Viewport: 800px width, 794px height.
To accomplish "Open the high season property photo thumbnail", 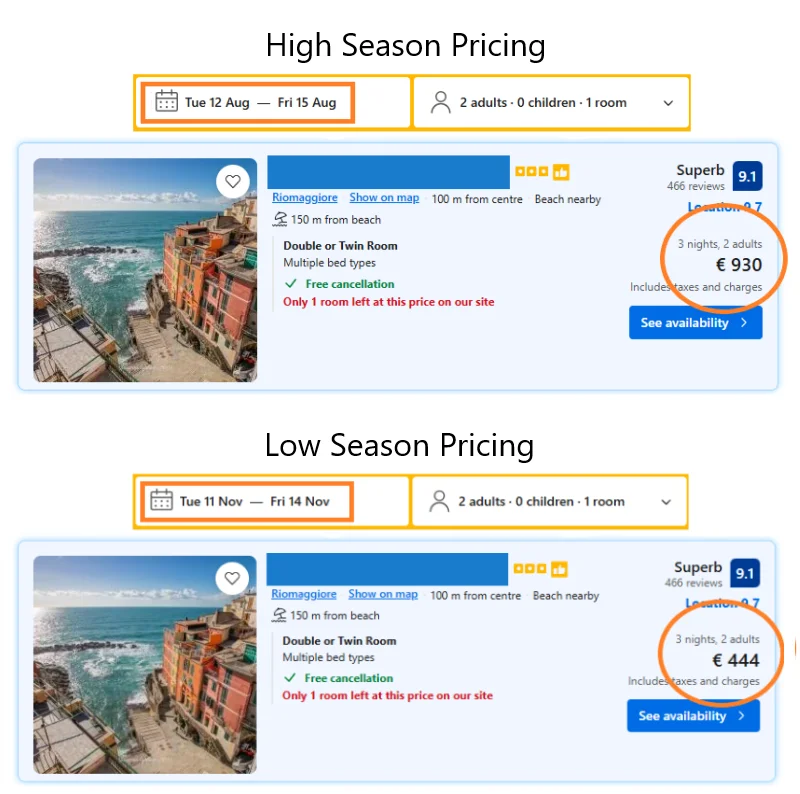I will [x=145, y=270].
